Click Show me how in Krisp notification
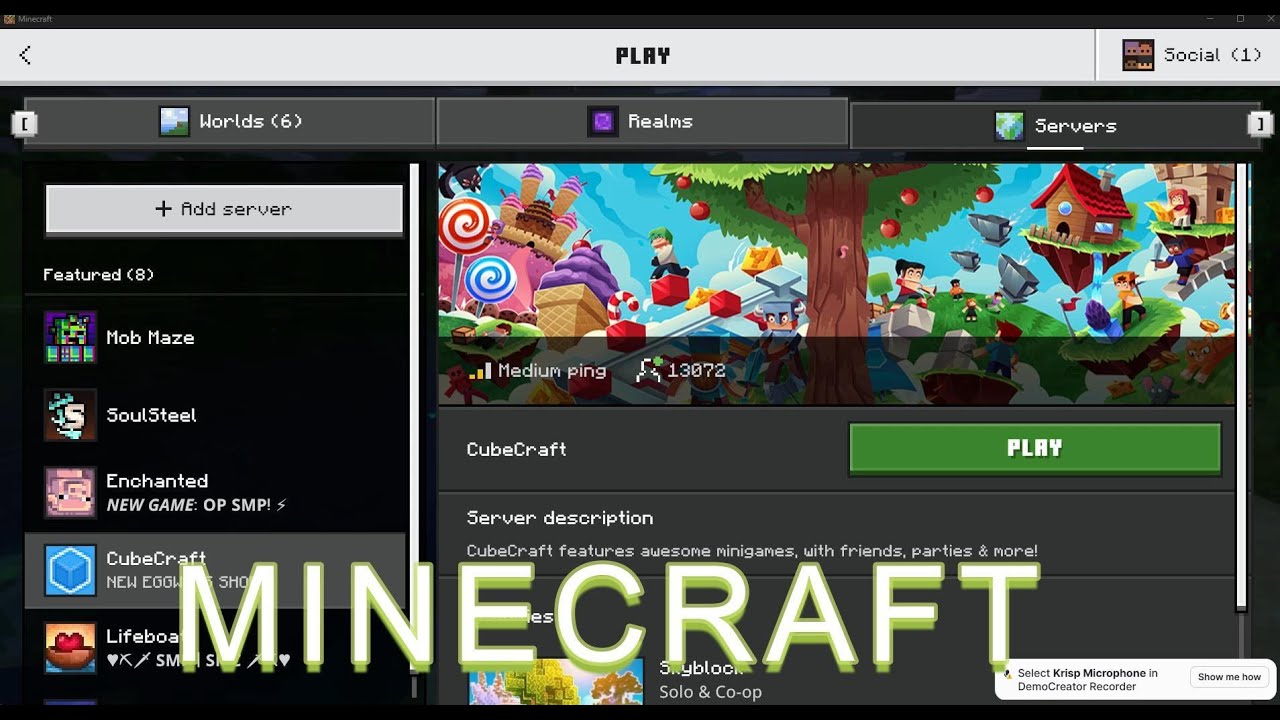Viewport: 1280px width, 720px height. pos(1229,677)
